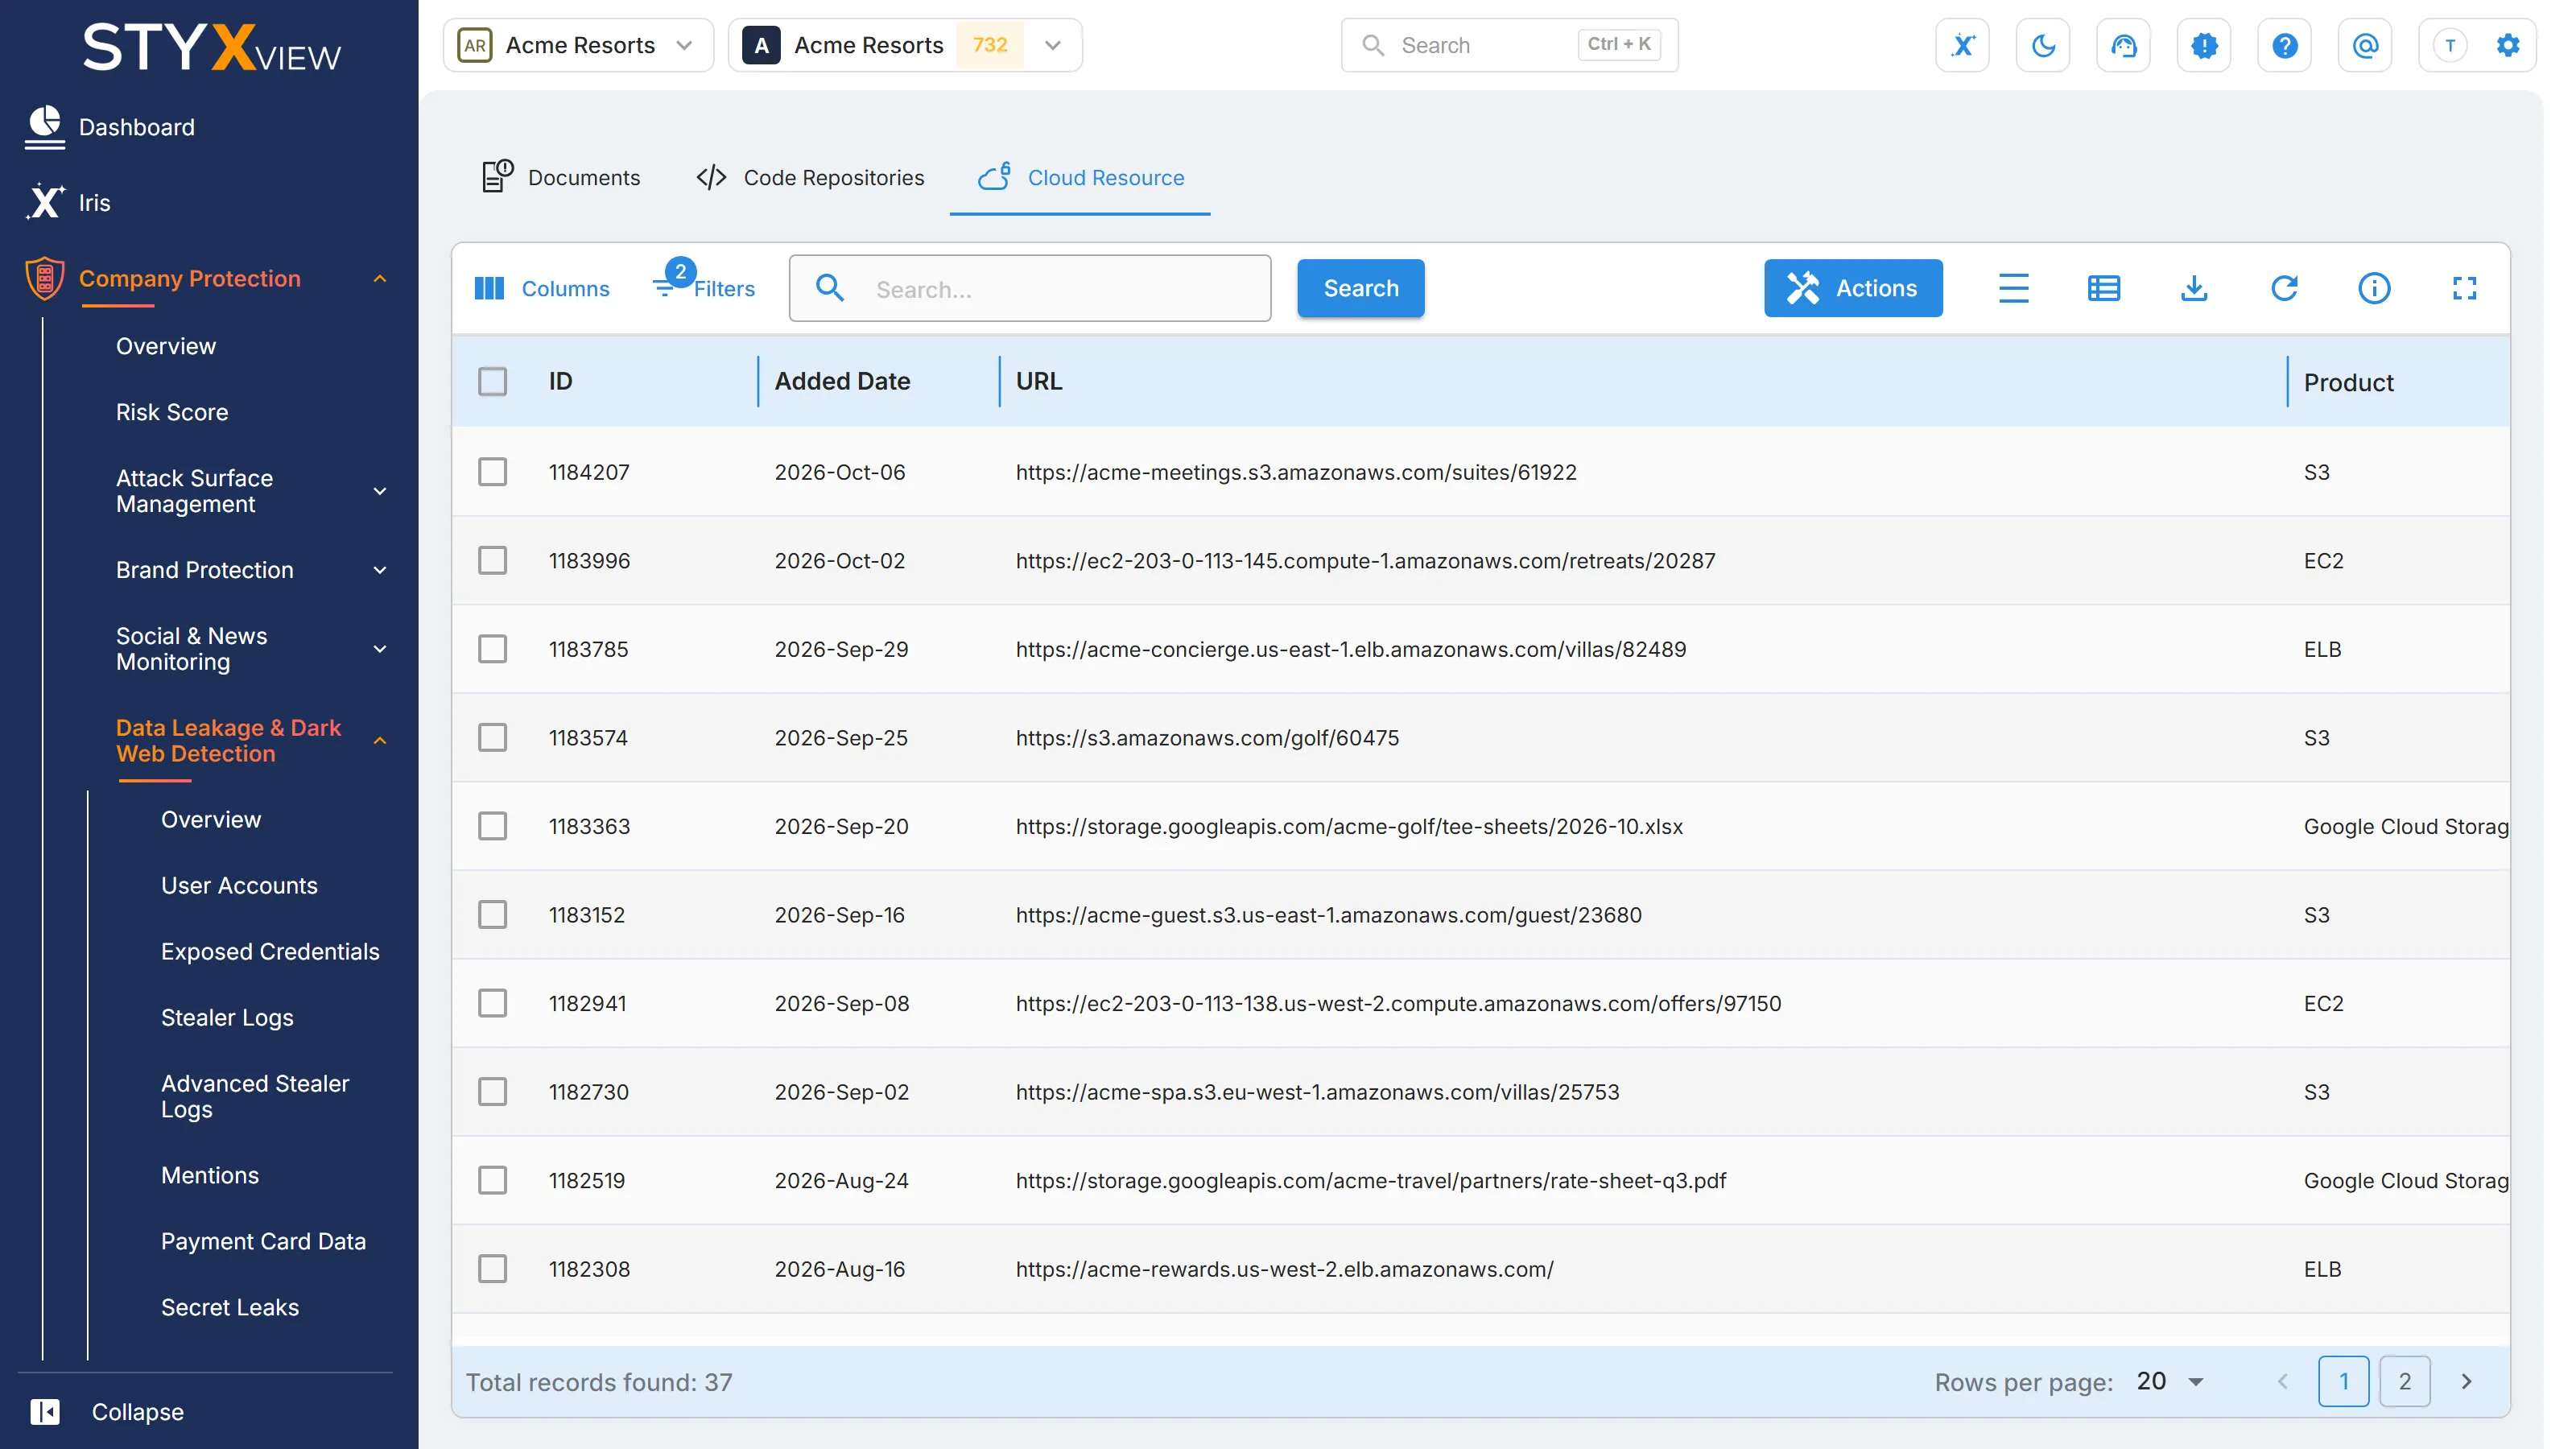
Task: Click the table density lines icon
Action: click(2013, 288)
